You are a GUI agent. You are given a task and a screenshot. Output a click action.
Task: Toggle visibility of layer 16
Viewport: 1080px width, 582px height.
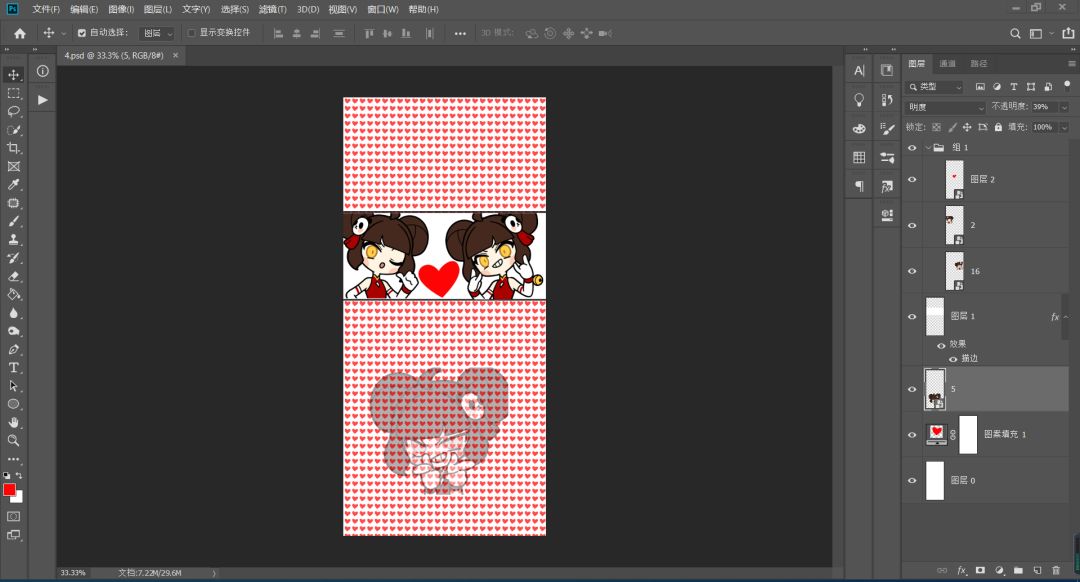912,271
